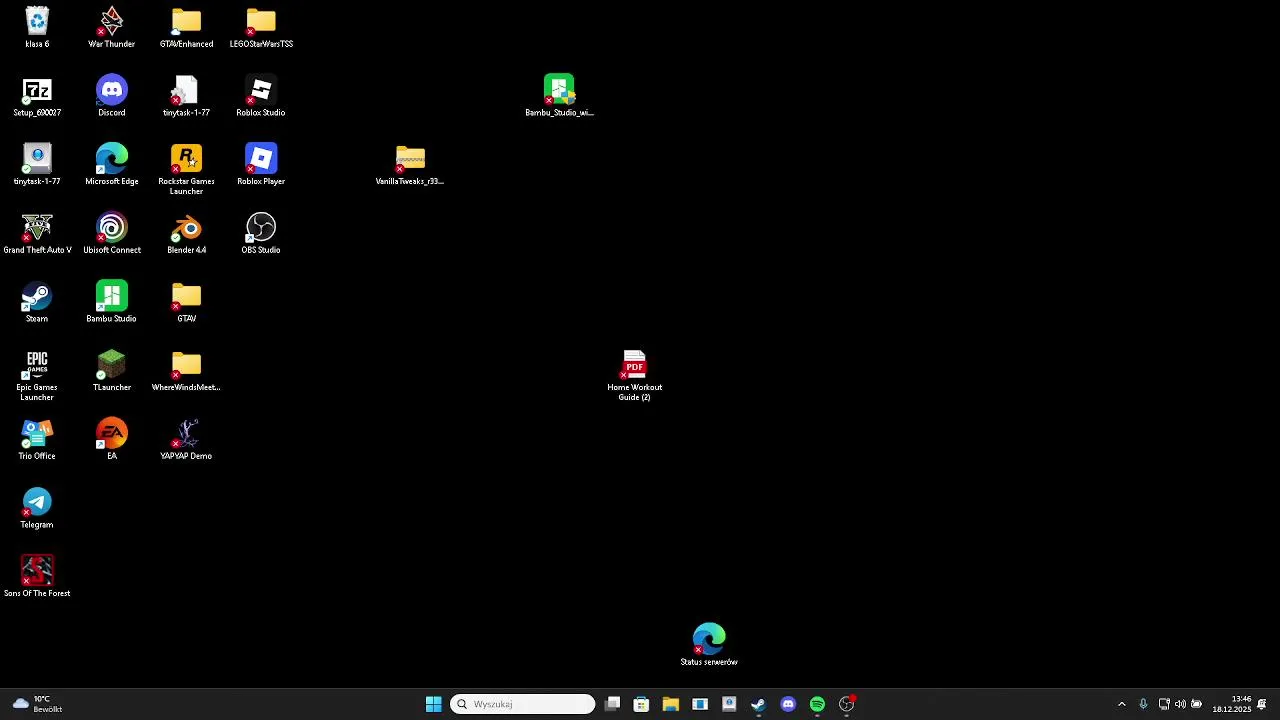Screen dimensions: 1280x720
Task: Open the Recycle Bin labeled klasa 6
Action: (x=37, y=27)
